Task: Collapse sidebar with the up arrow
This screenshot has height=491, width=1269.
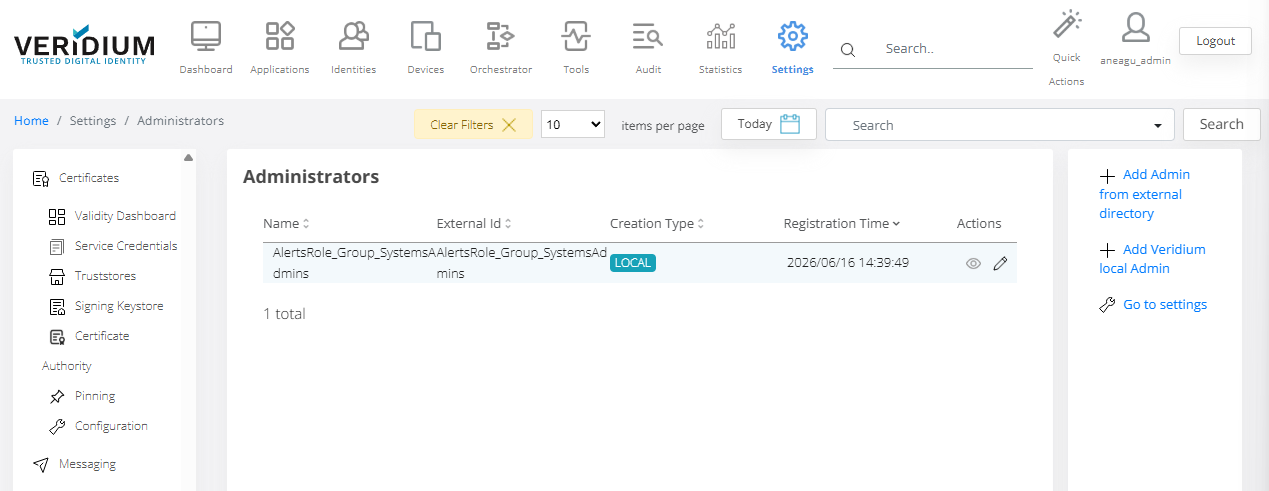Action: [x=188, y=157]
